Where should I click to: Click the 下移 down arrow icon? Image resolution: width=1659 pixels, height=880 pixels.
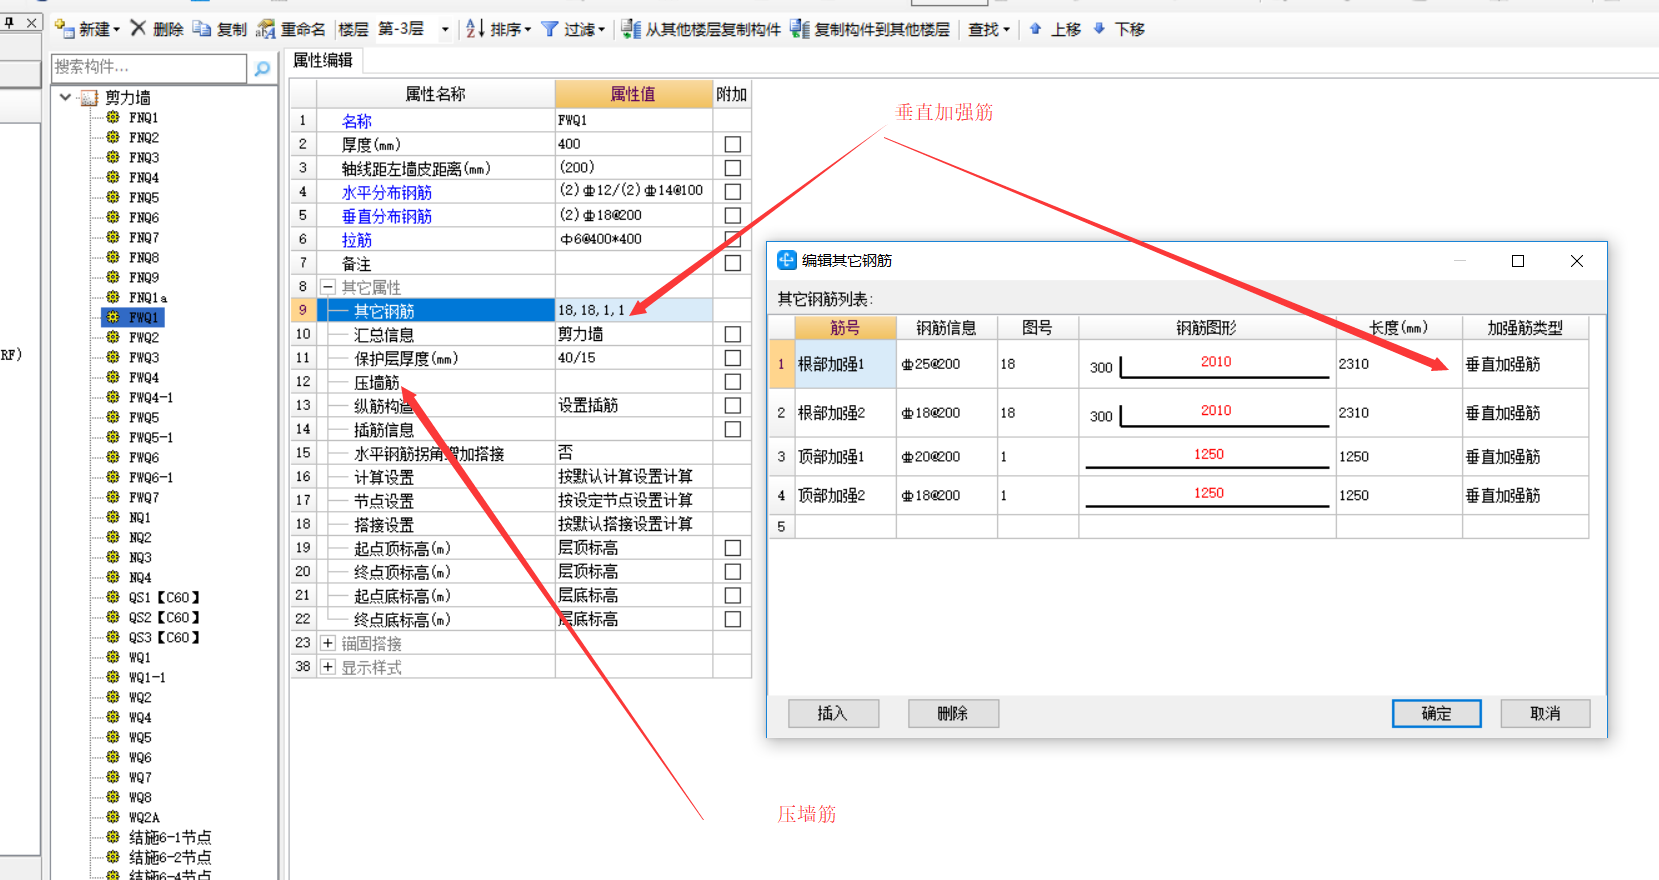(1099, 29)
